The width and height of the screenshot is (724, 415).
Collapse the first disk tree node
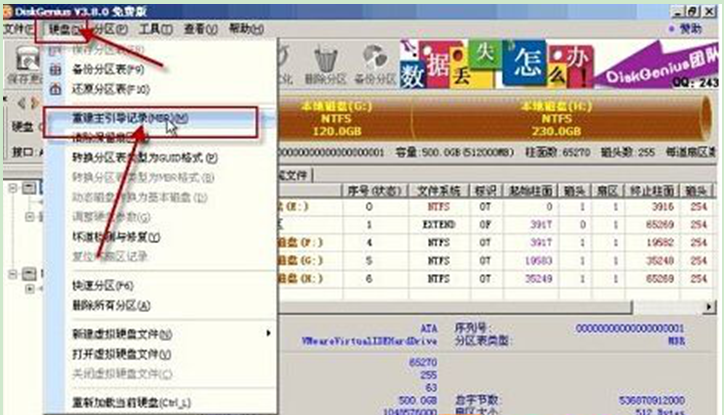point(13,187)
